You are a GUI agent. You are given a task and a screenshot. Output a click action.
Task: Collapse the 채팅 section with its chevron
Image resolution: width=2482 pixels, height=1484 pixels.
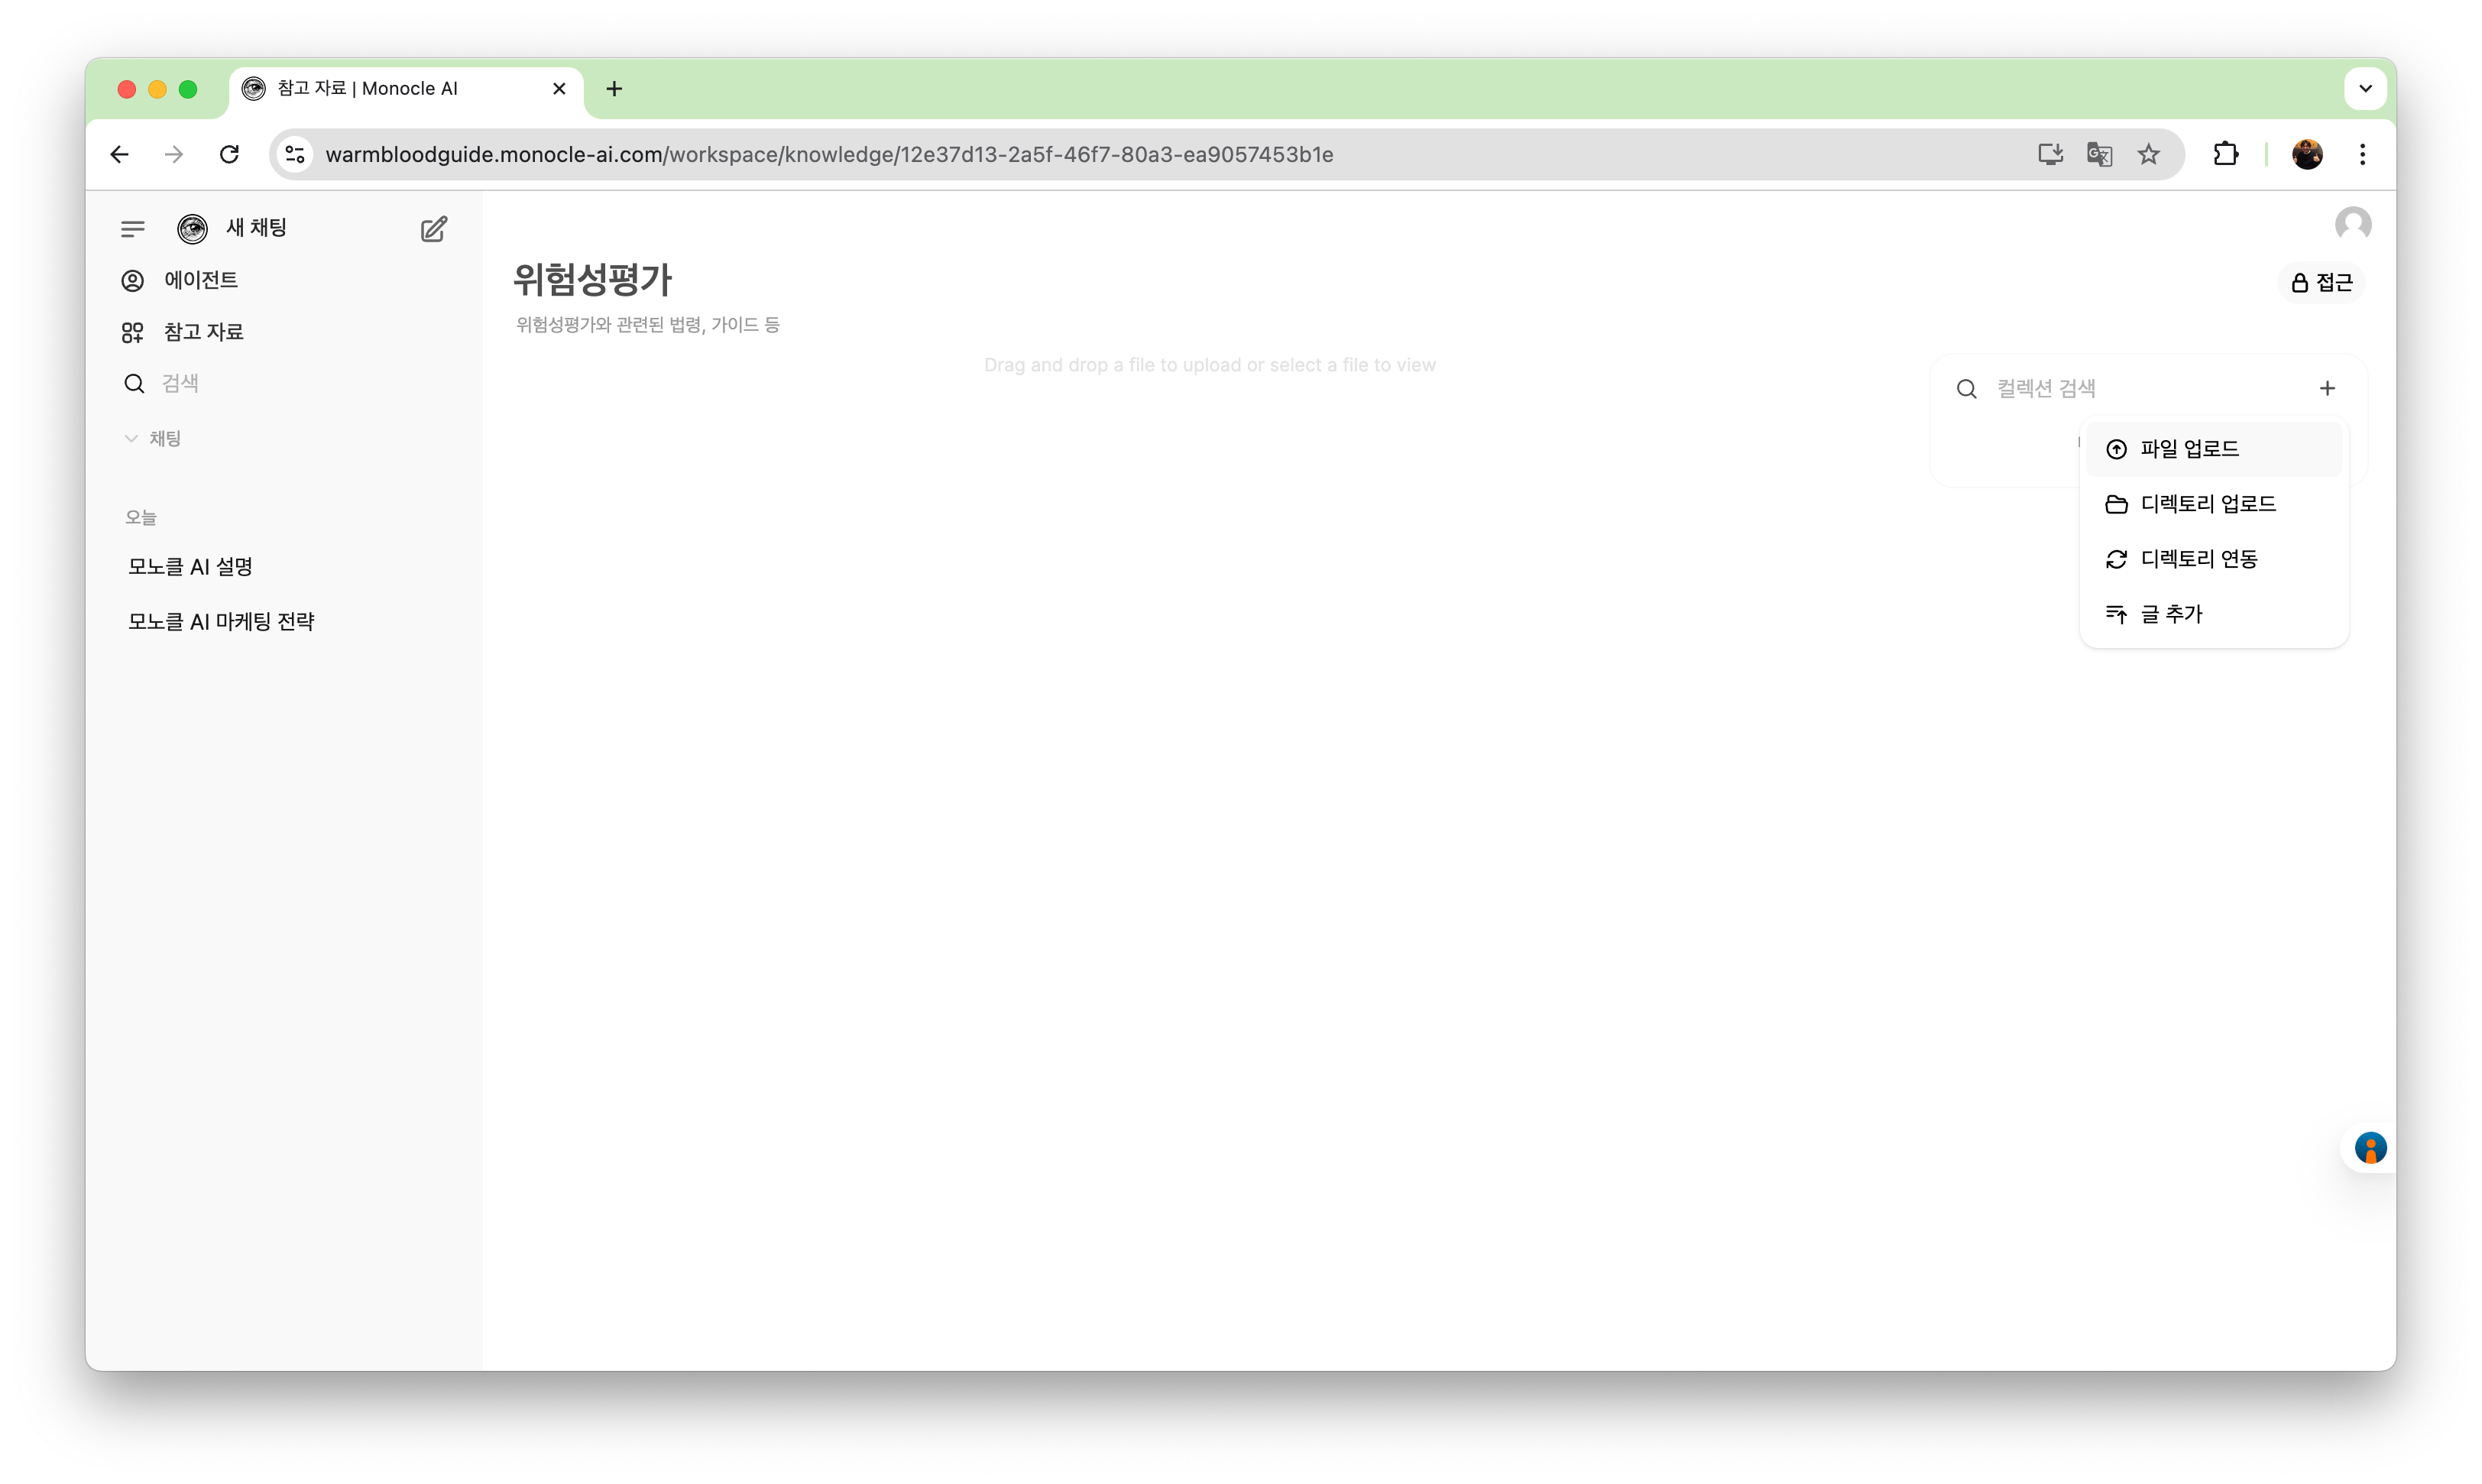click(131, 438)
